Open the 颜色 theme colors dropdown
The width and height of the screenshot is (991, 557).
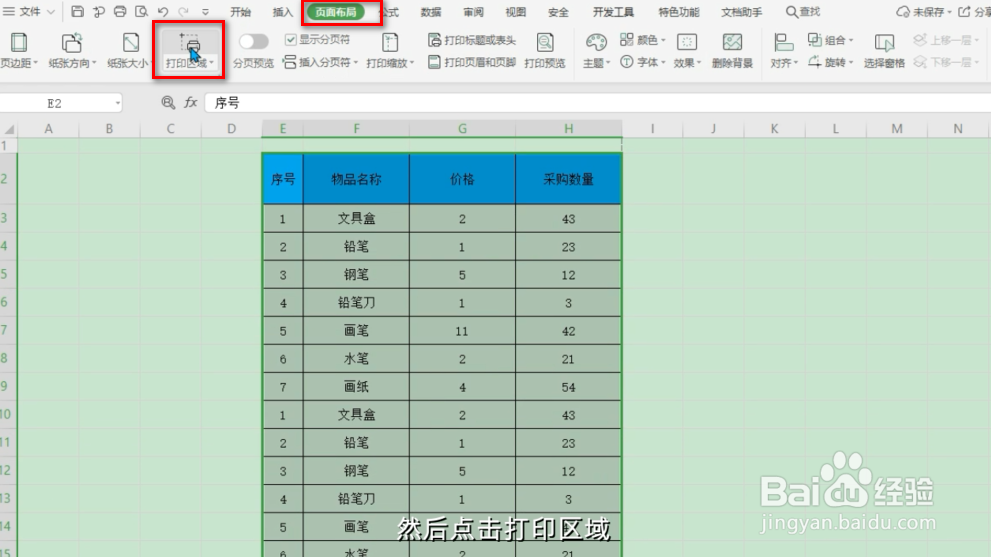pyautogui.click(x=642, y=40)
